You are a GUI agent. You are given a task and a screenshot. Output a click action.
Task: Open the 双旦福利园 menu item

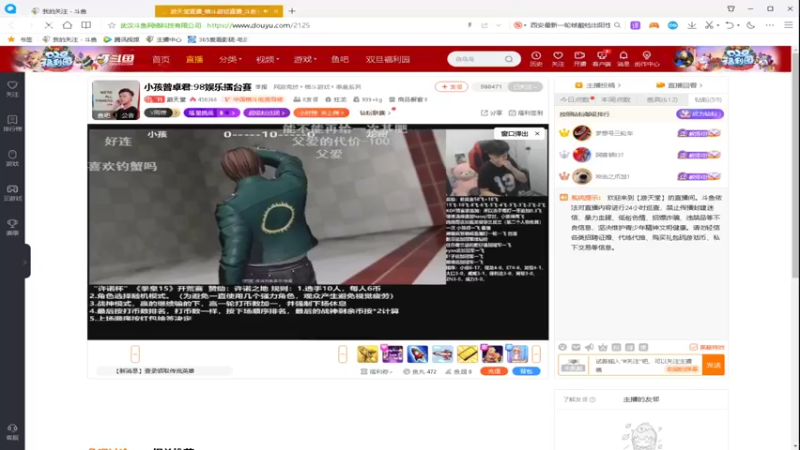coord(388,60)
